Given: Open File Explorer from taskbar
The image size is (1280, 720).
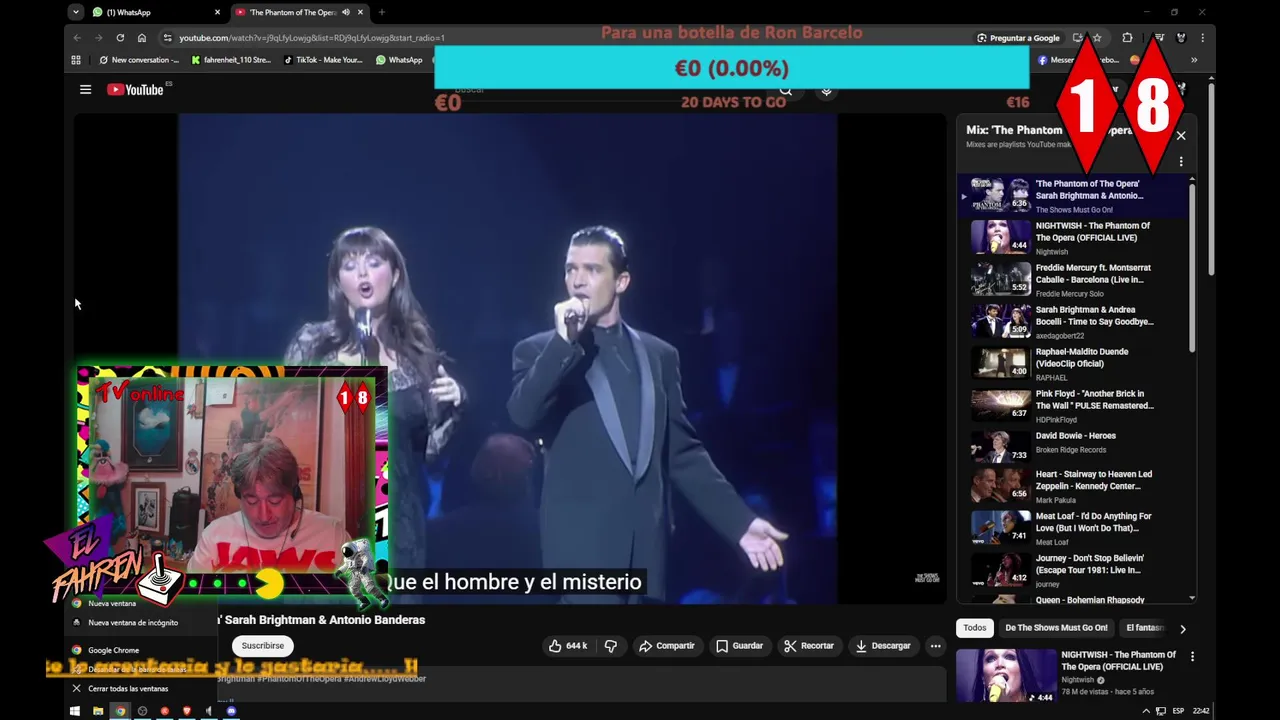Looking at the screenshot, I should 98,711.
